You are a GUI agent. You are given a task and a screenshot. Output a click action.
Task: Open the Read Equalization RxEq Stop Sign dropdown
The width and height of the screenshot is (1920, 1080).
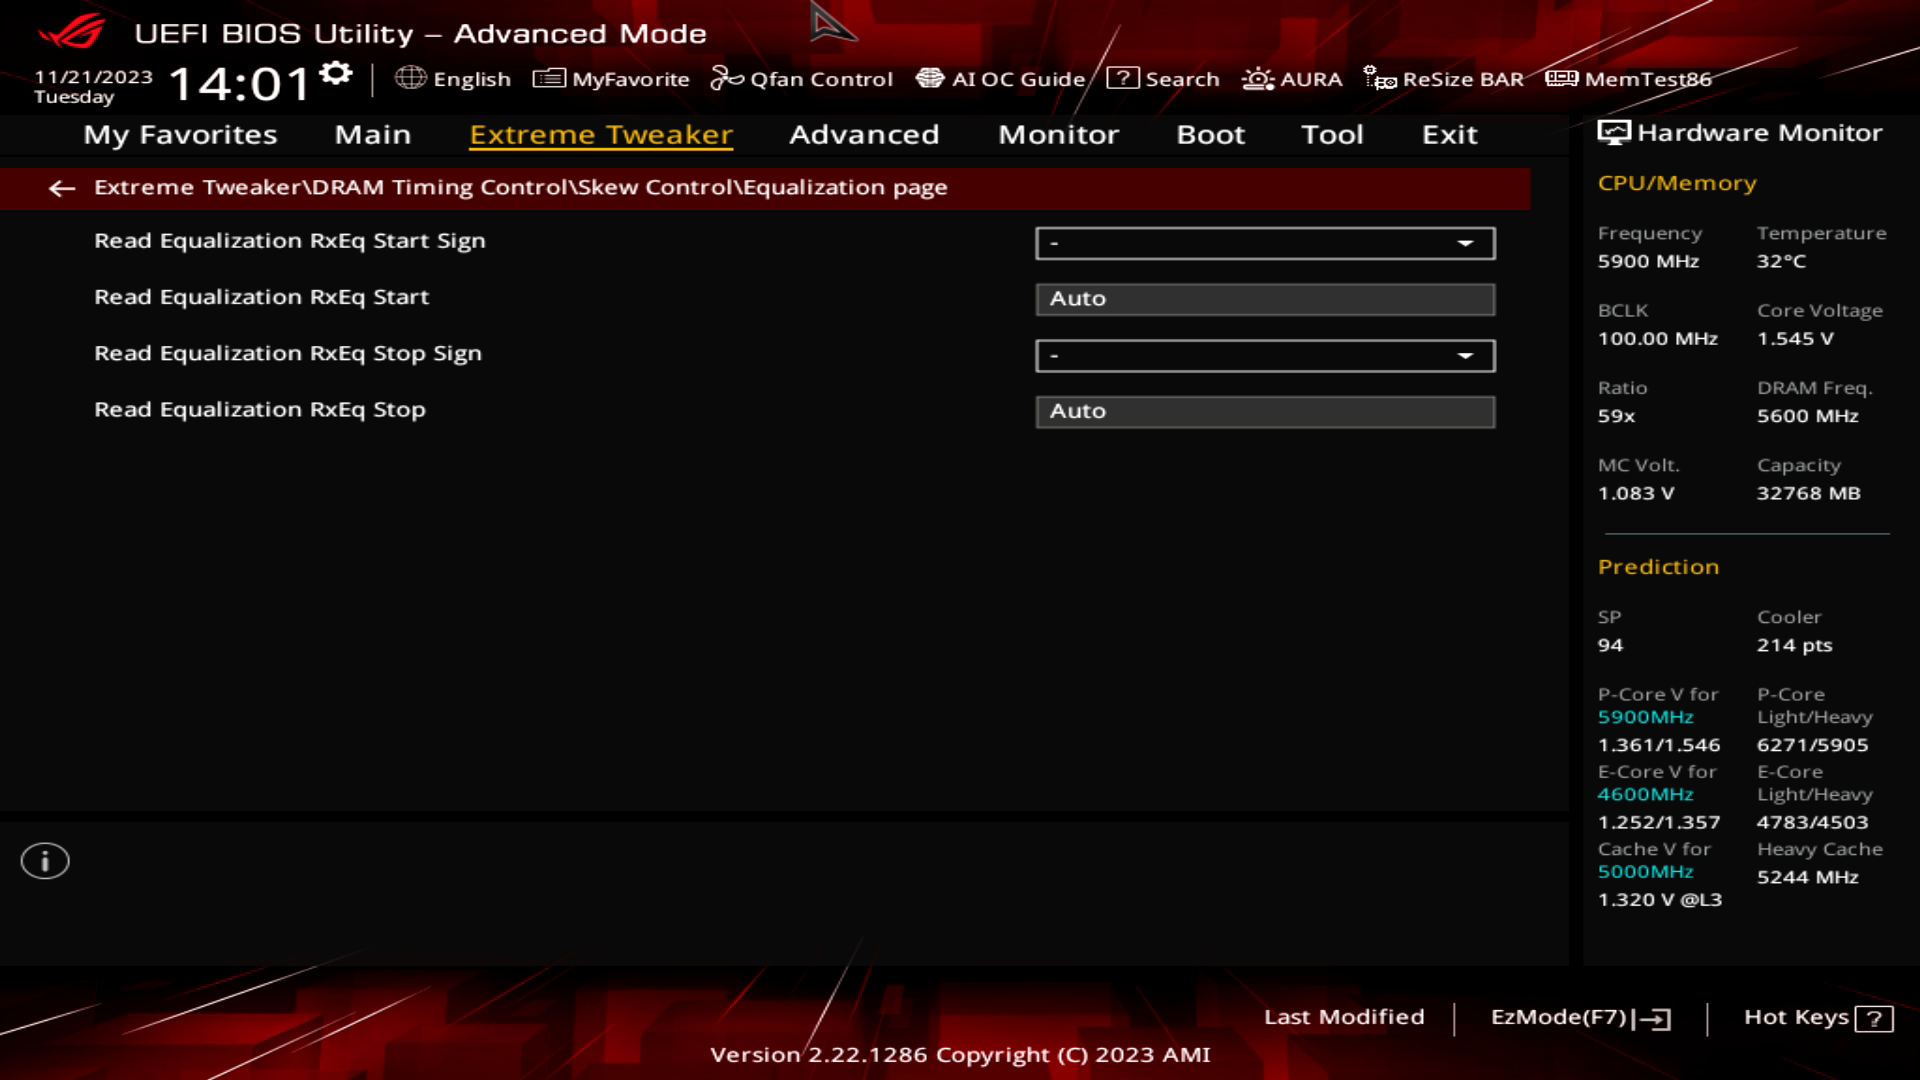click(1265, 355)
